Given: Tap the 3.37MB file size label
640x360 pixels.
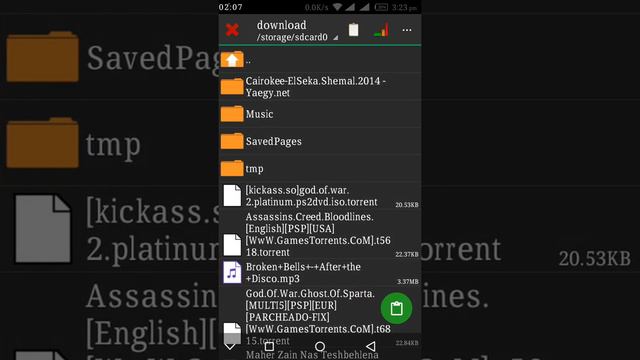Looking at the screenshot, I should (408, 282).
